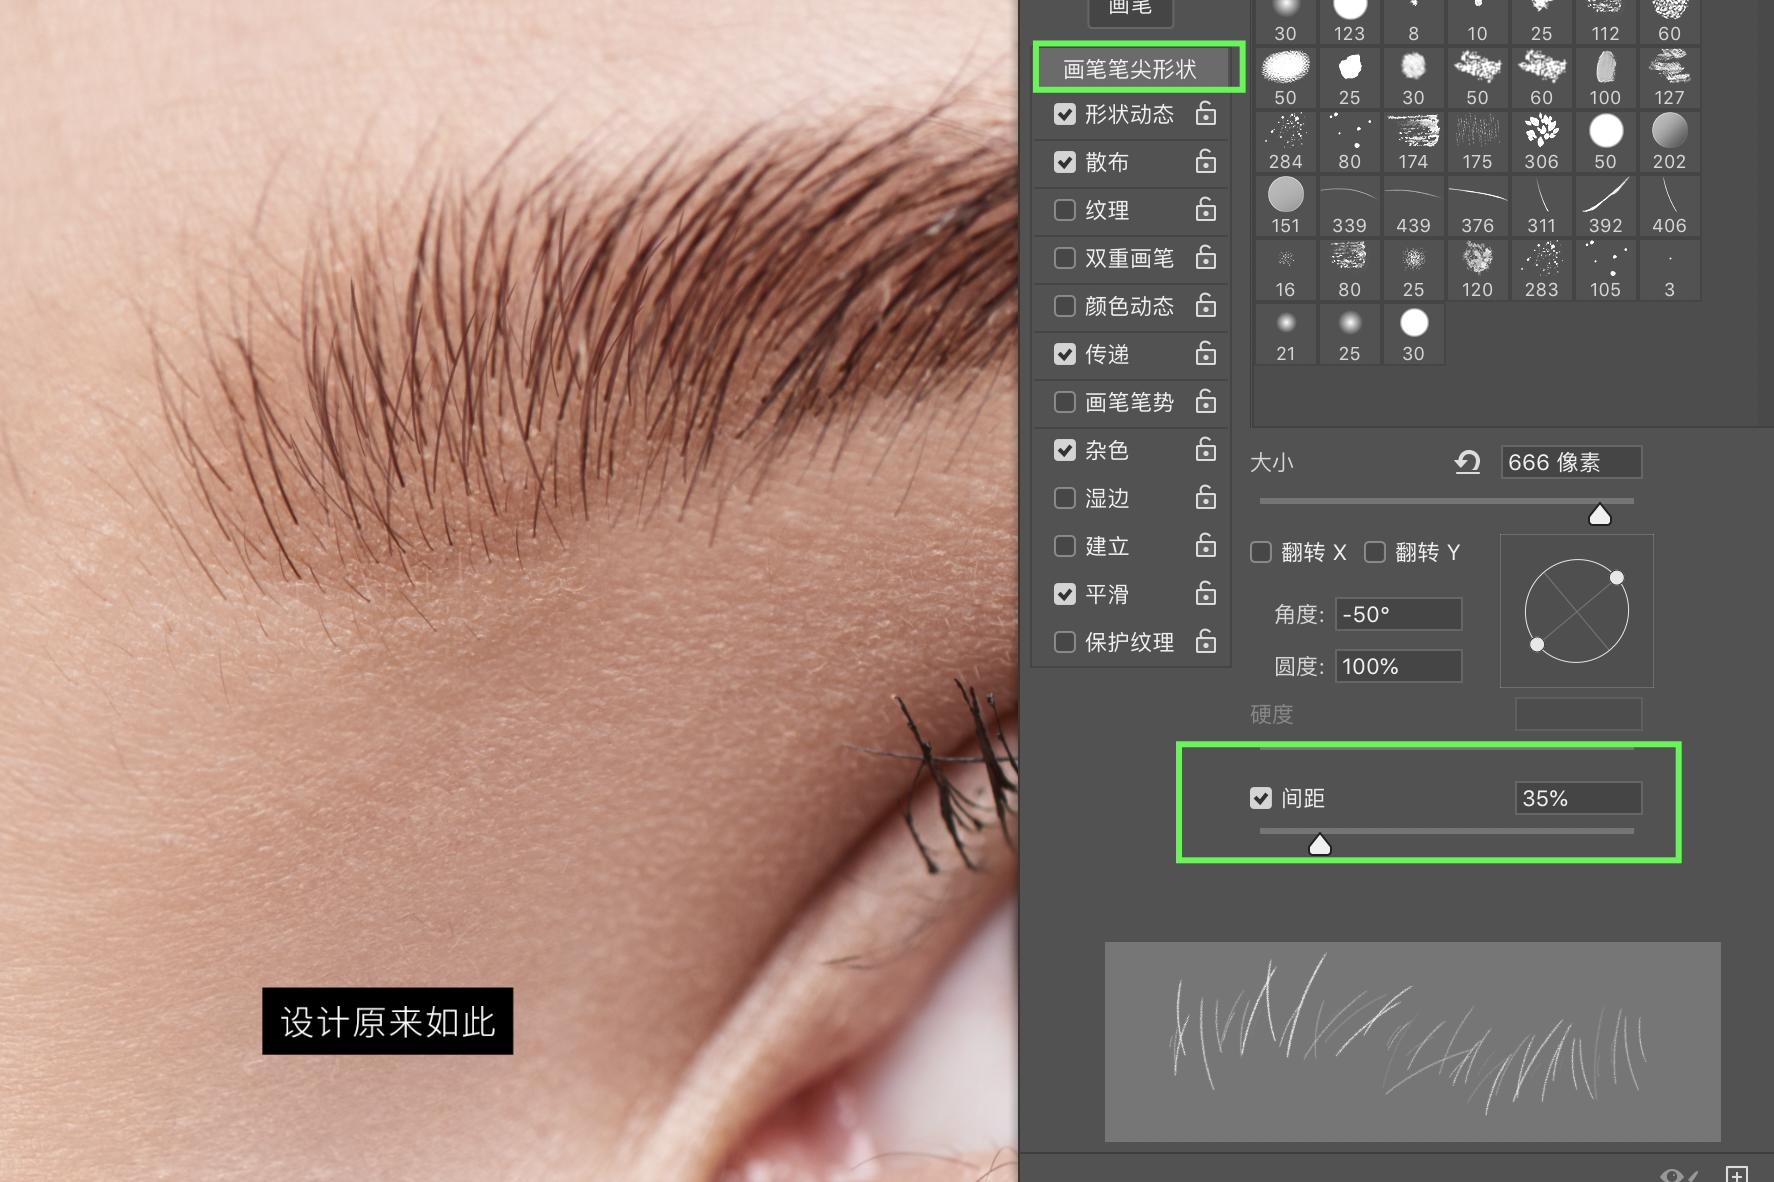Click the create new brush icon
The height and width of the screenshot is (1182, 1774).
pos(1736,1173)
